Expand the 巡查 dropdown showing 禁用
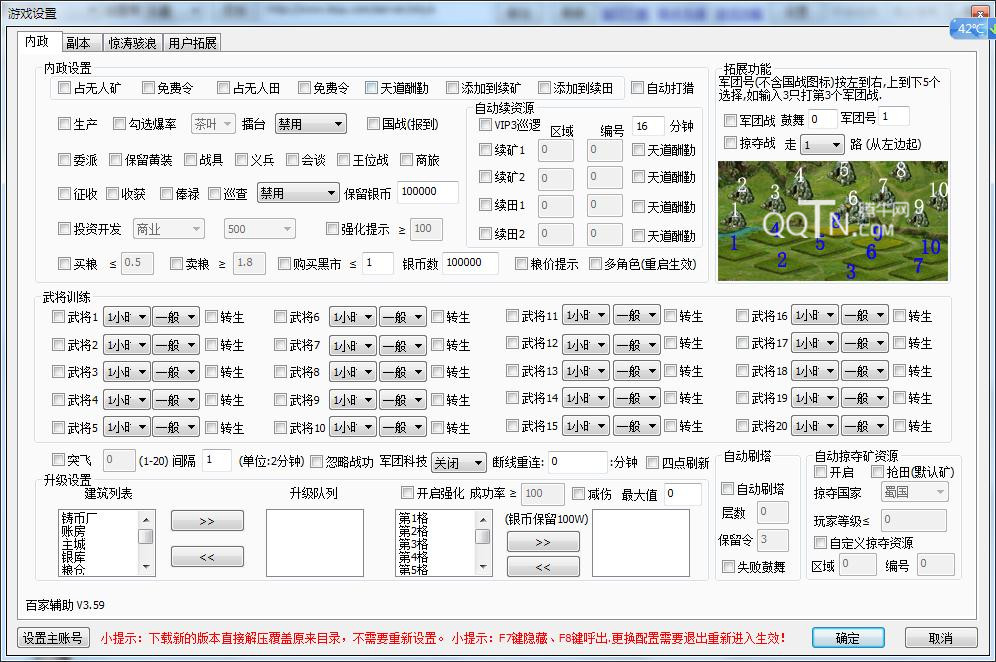Image resolution: width=996 pixels, height=662 pixels. pos(298,193)
